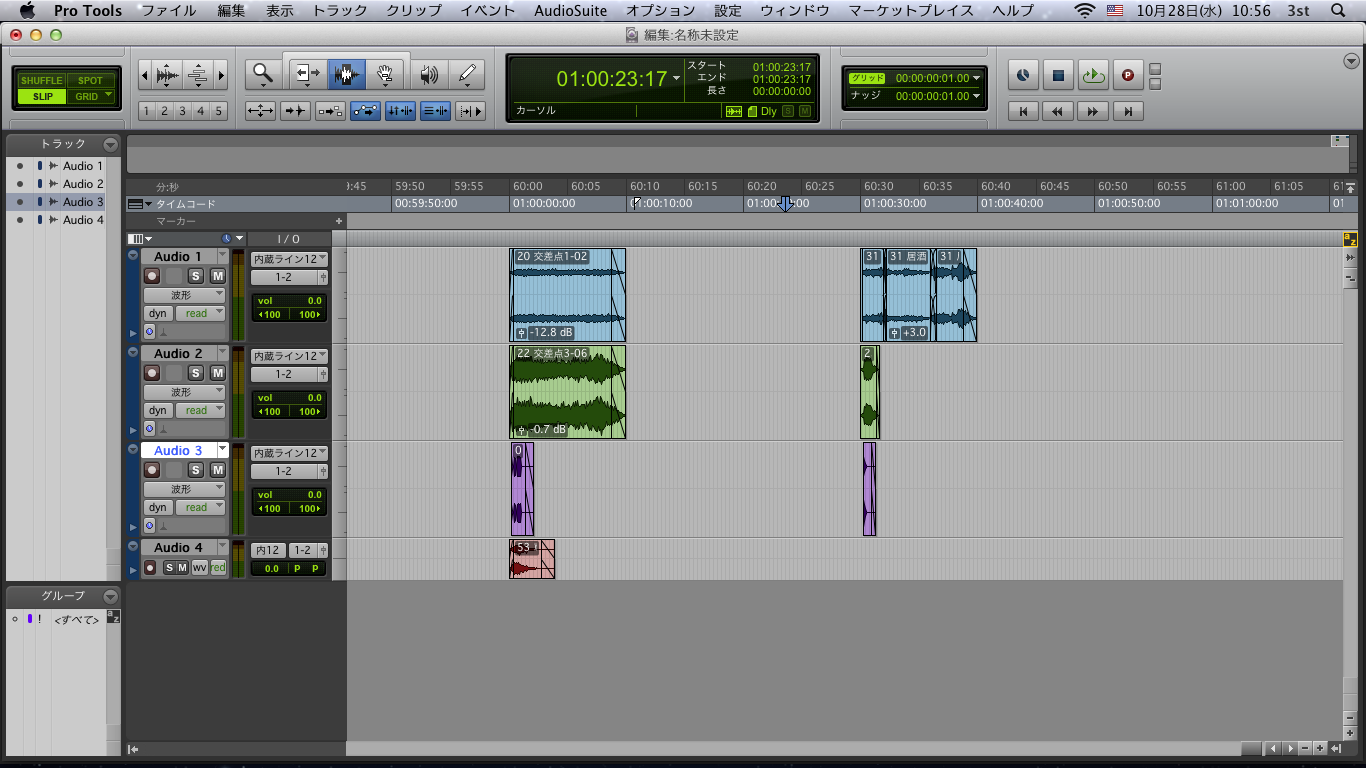Screen dimensions: 1366x768
Task: Click horizontal zoom in arrow
Action: (222, 75)
